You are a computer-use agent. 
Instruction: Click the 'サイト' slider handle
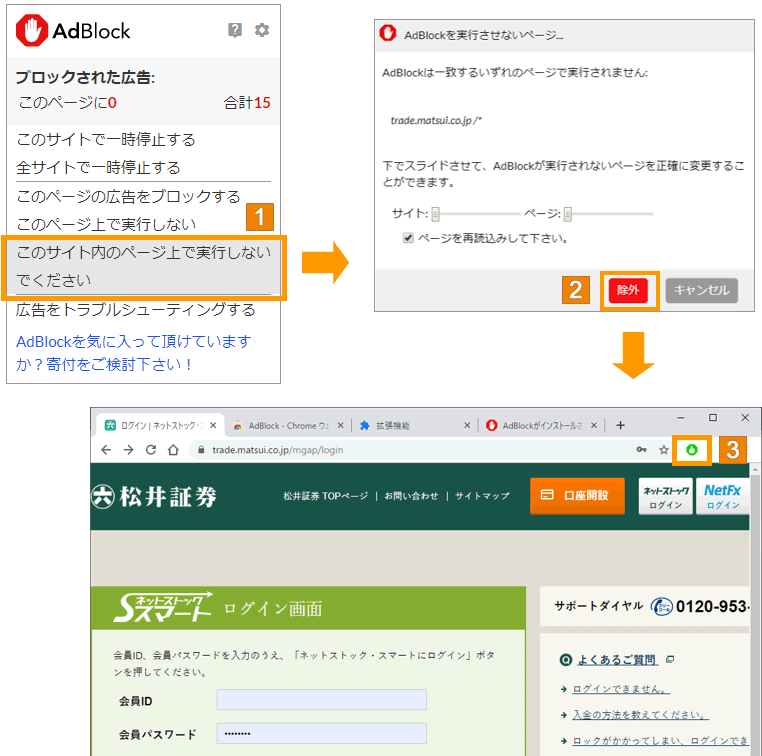tap(435, 214)
